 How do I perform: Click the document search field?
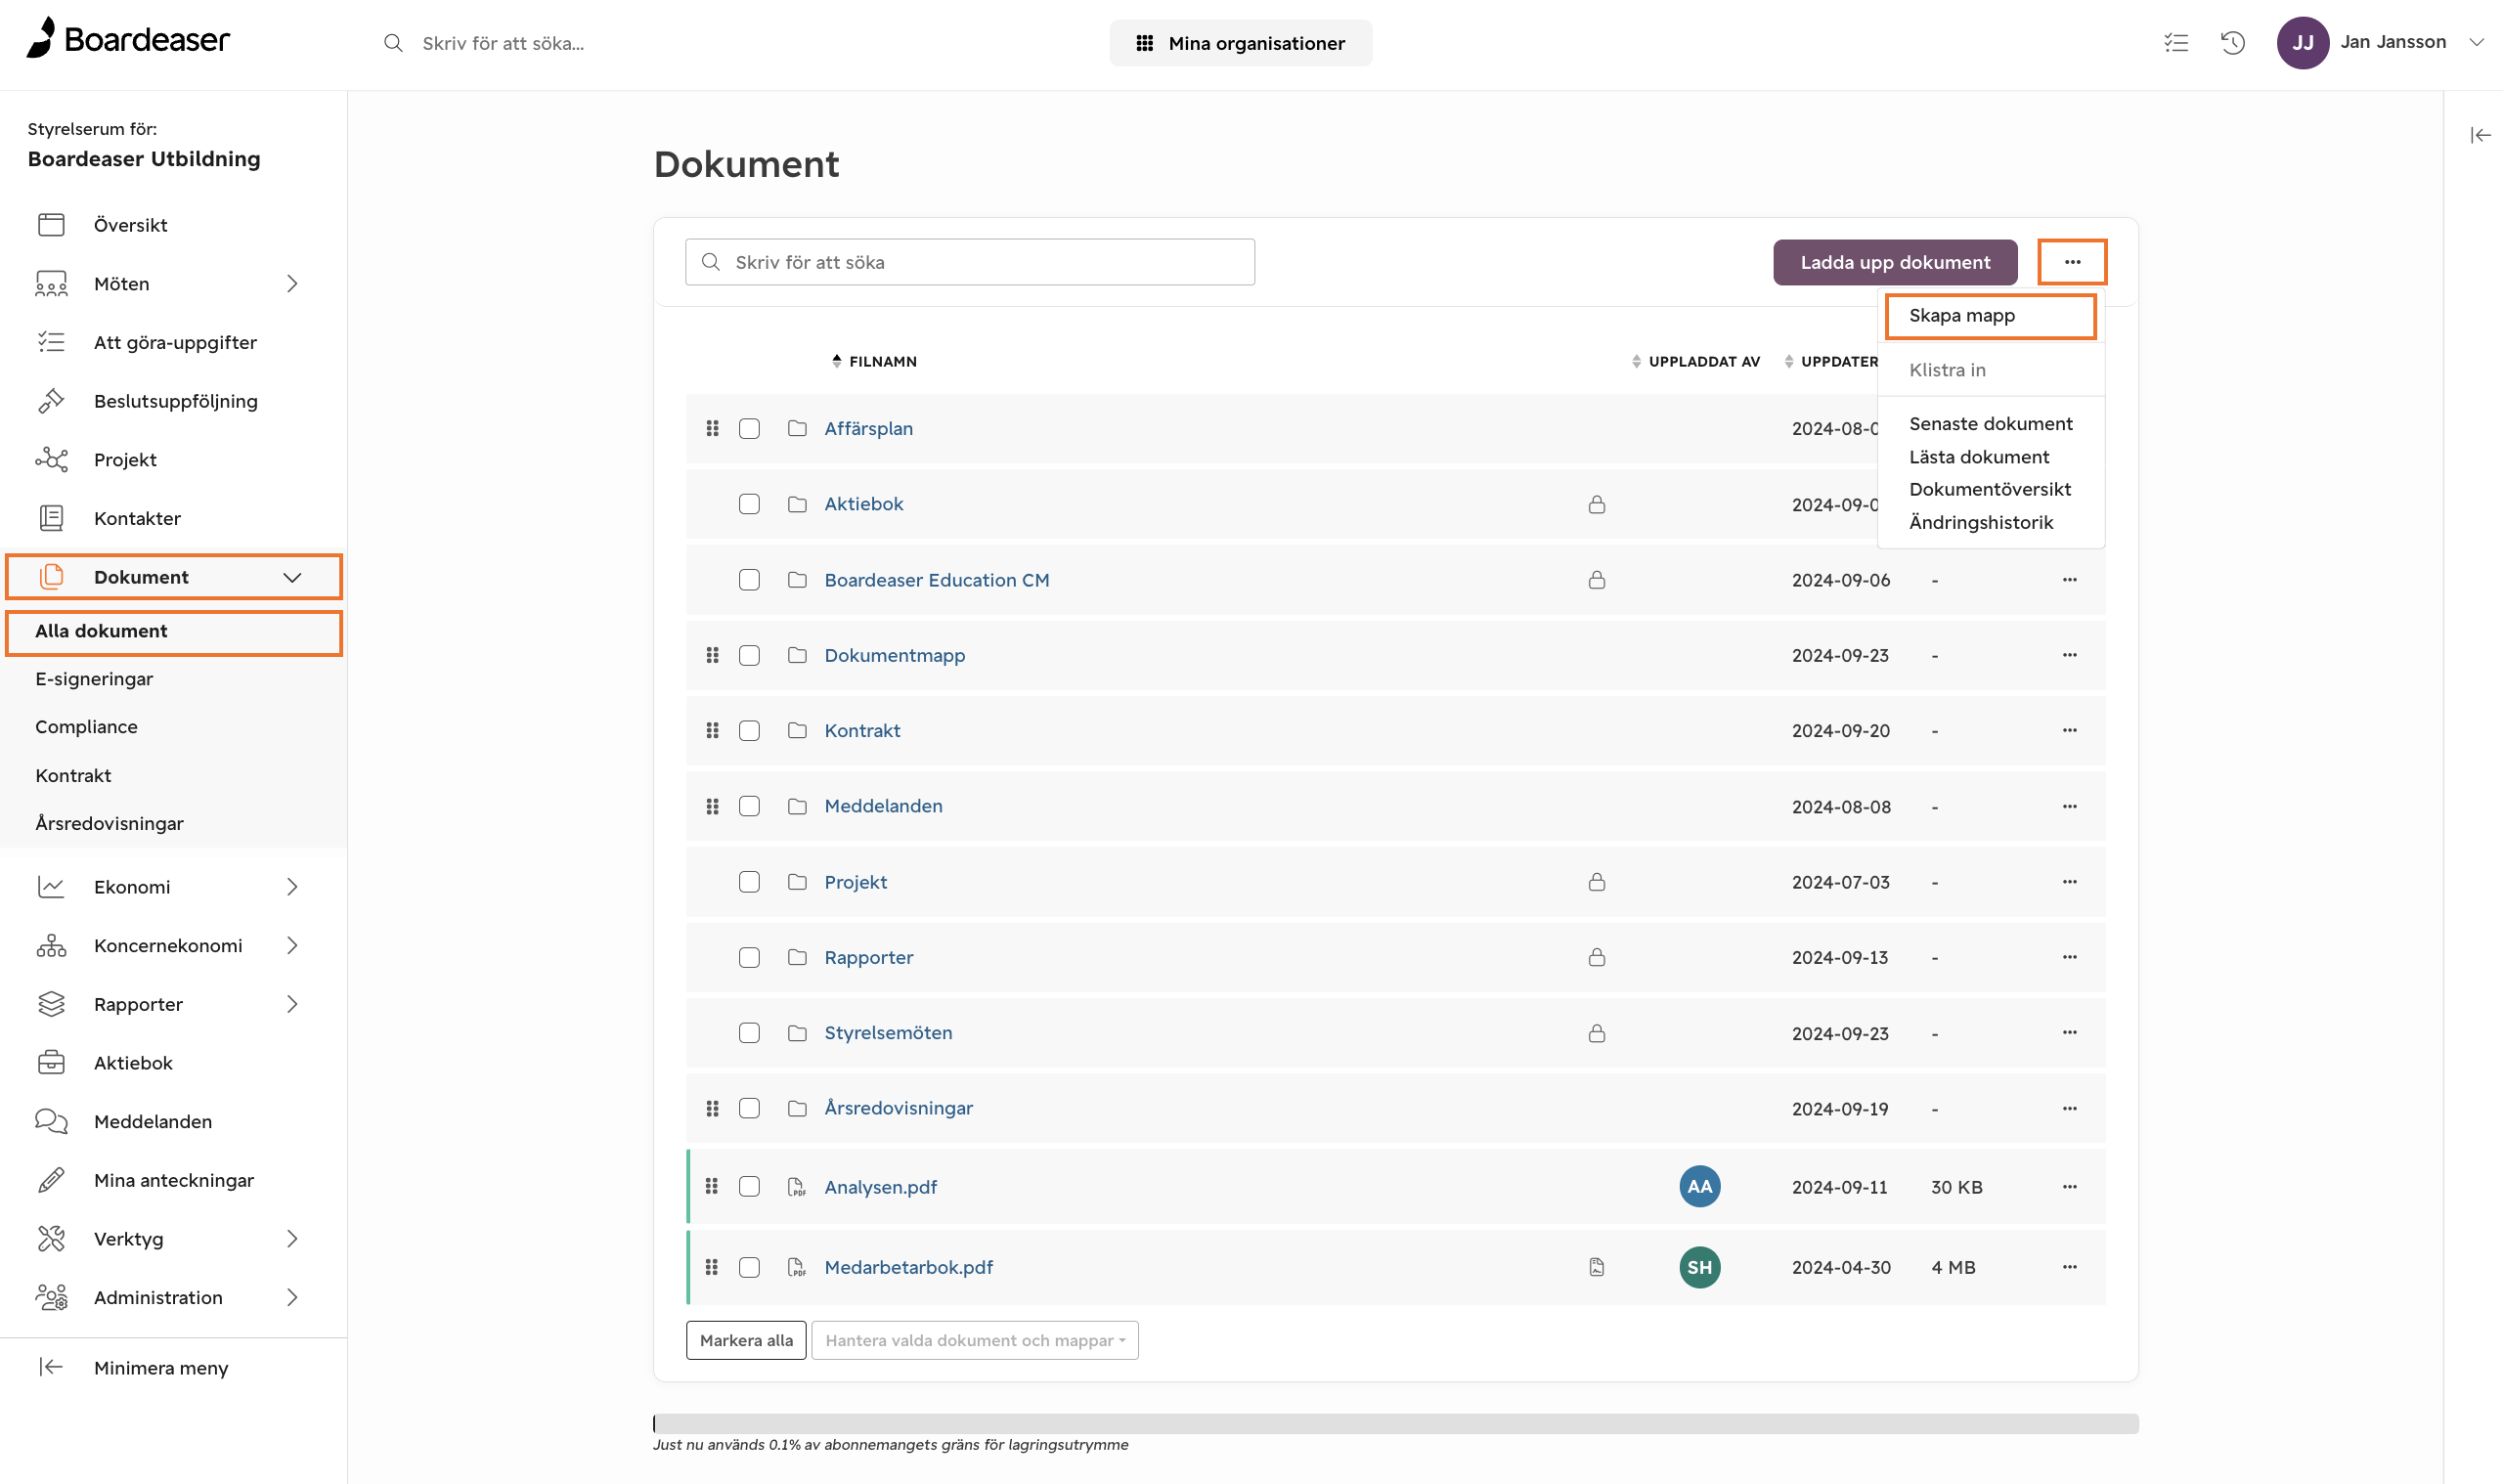coord(969,262)
